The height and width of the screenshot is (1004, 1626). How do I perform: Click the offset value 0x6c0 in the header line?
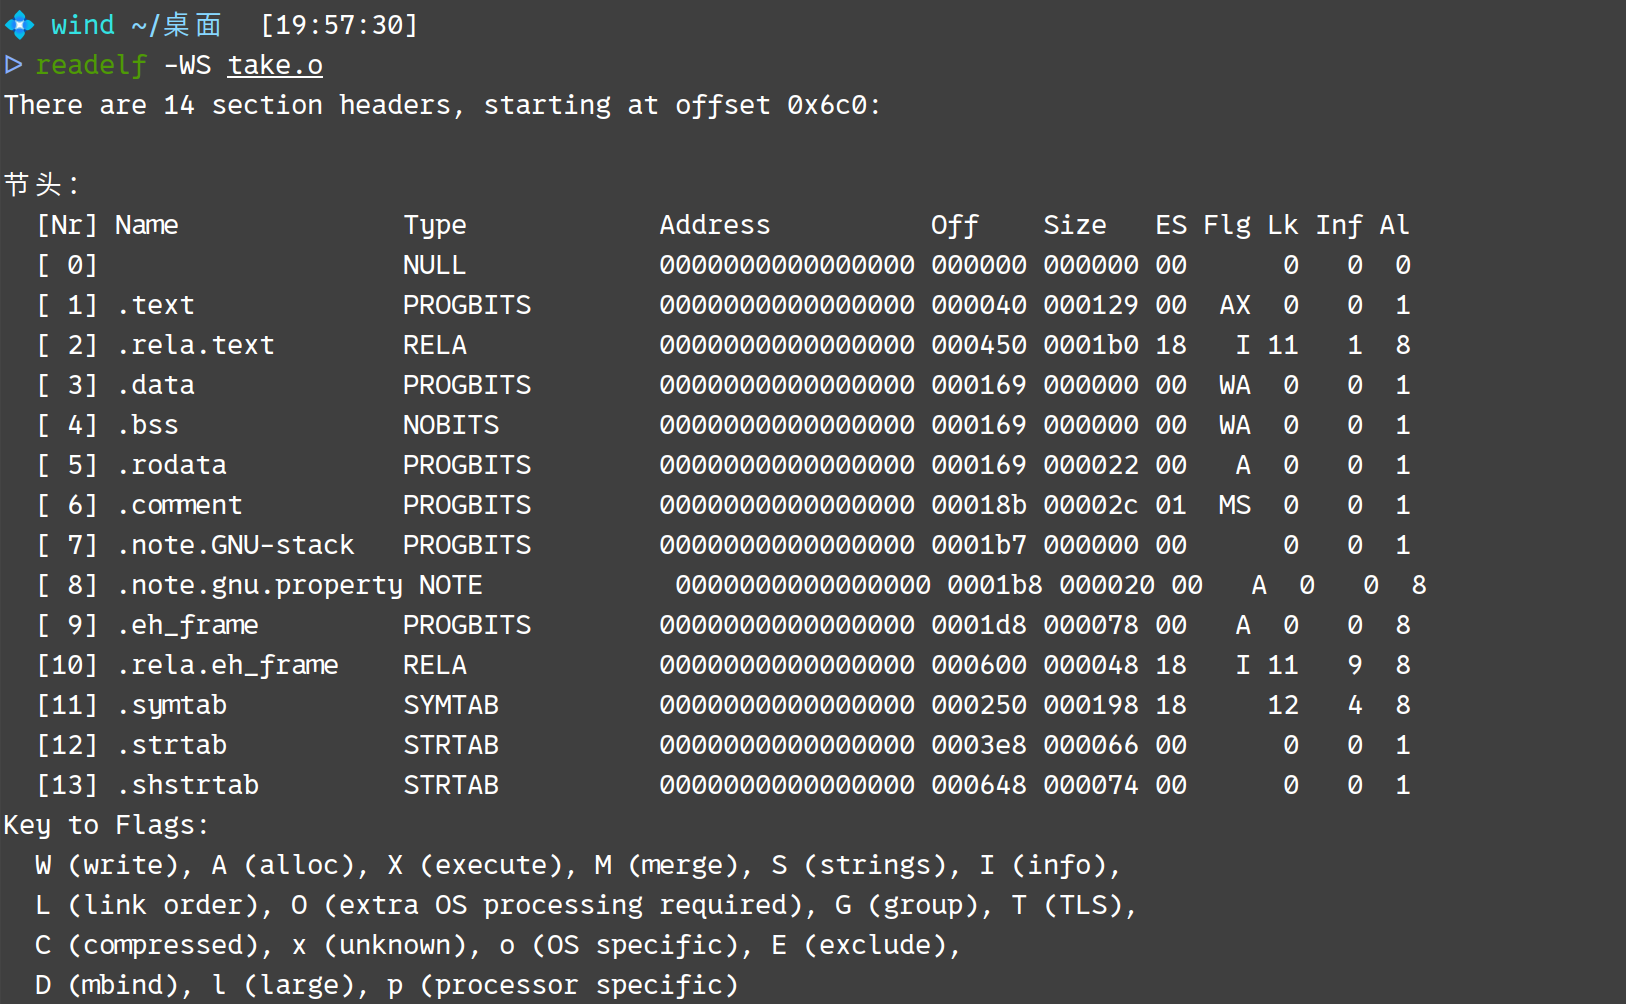pos(827,105)
